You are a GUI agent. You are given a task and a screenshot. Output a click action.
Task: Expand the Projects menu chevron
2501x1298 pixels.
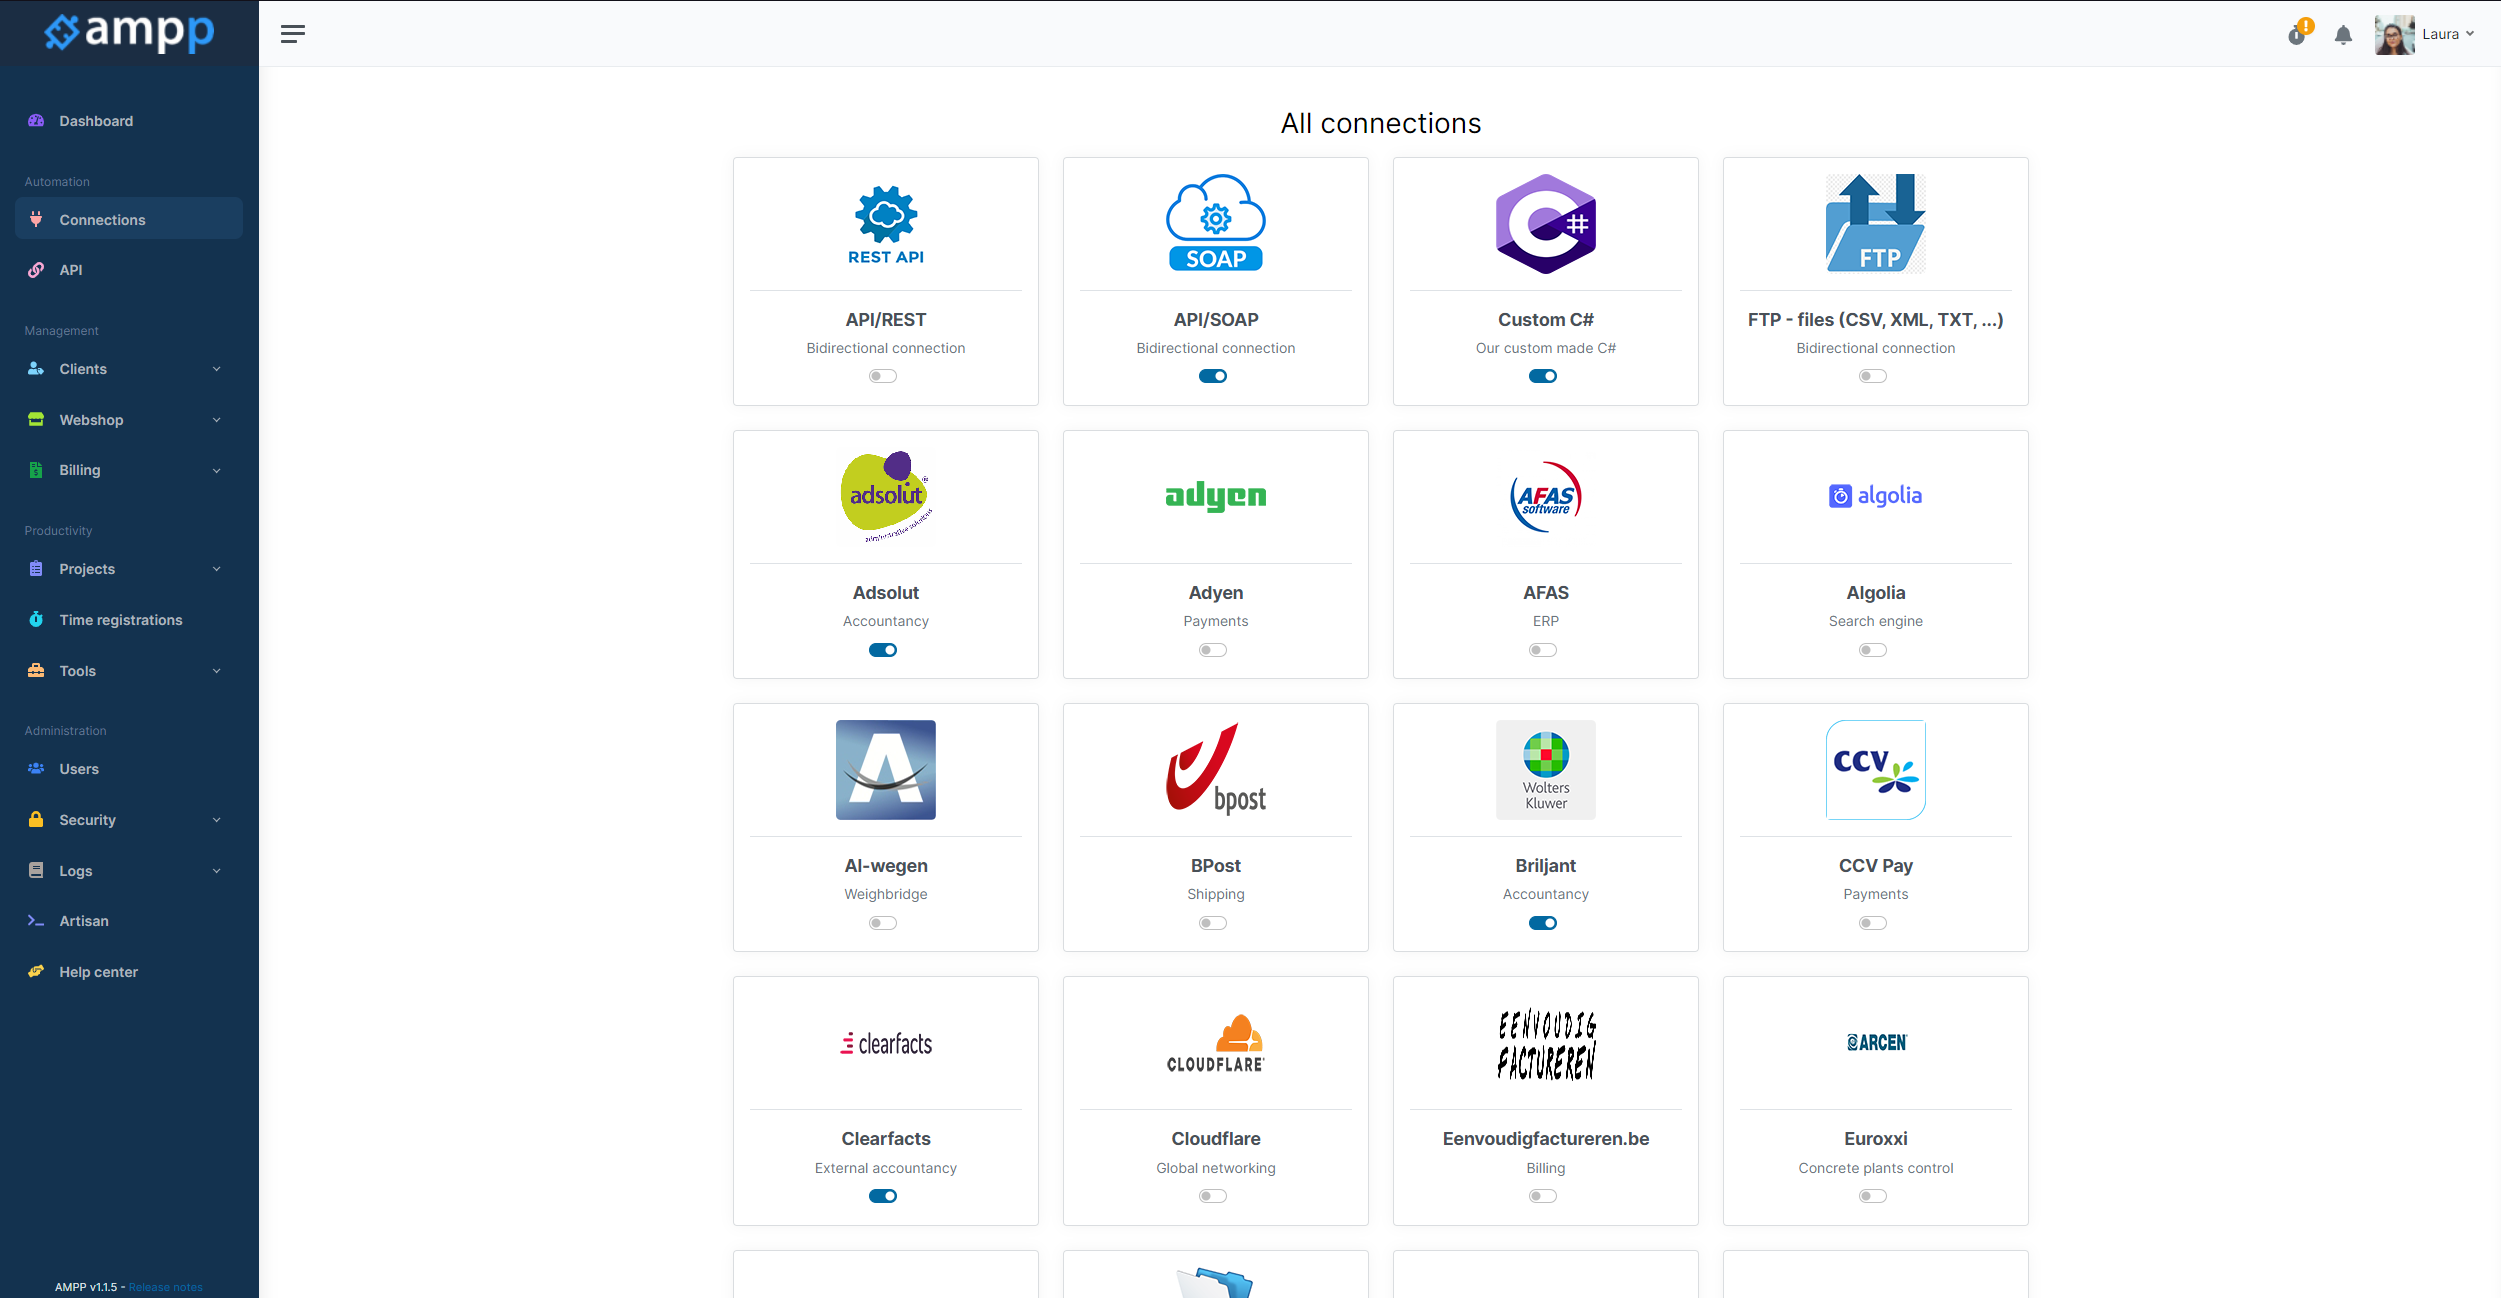point(217,569)
